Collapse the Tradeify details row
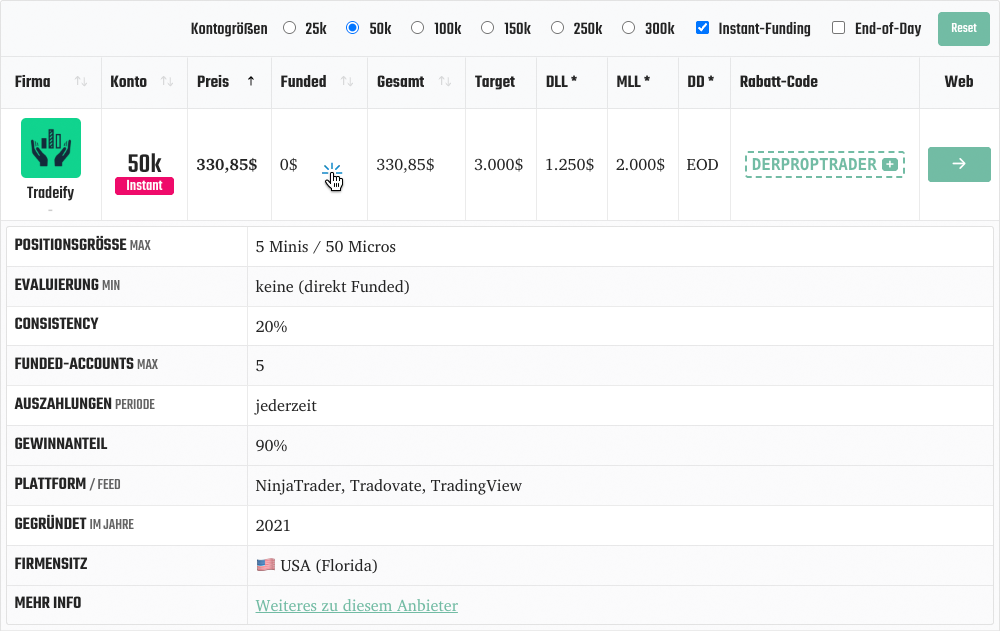The image size is (1000, 631). (50, 210)
